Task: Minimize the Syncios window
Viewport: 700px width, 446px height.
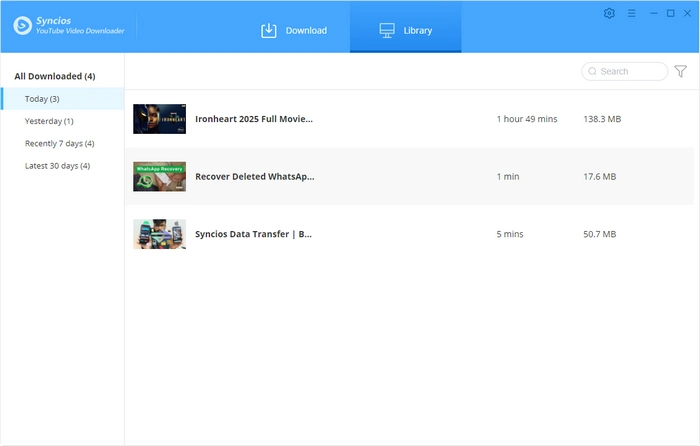Action: pos(652,13)
